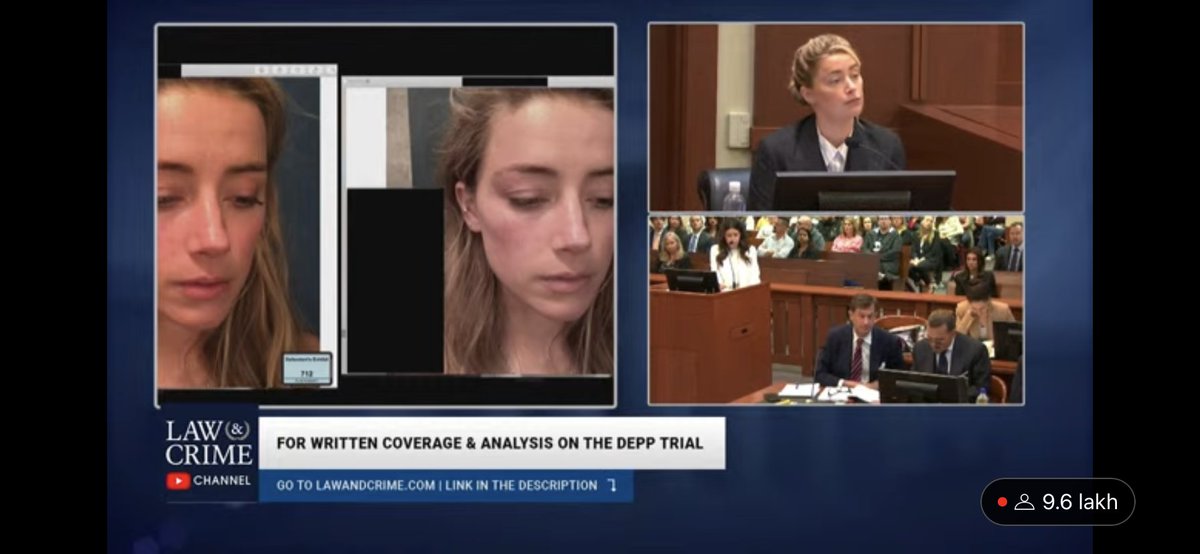Image resolution: width=1200 pixels, height=554 pixels.
Task: Tap the witness stand camera feed
Action: click(836, 117)
